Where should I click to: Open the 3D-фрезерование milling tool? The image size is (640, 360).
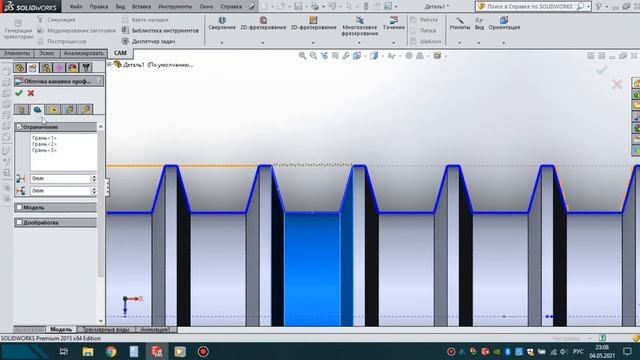click(x=313, y=23)
